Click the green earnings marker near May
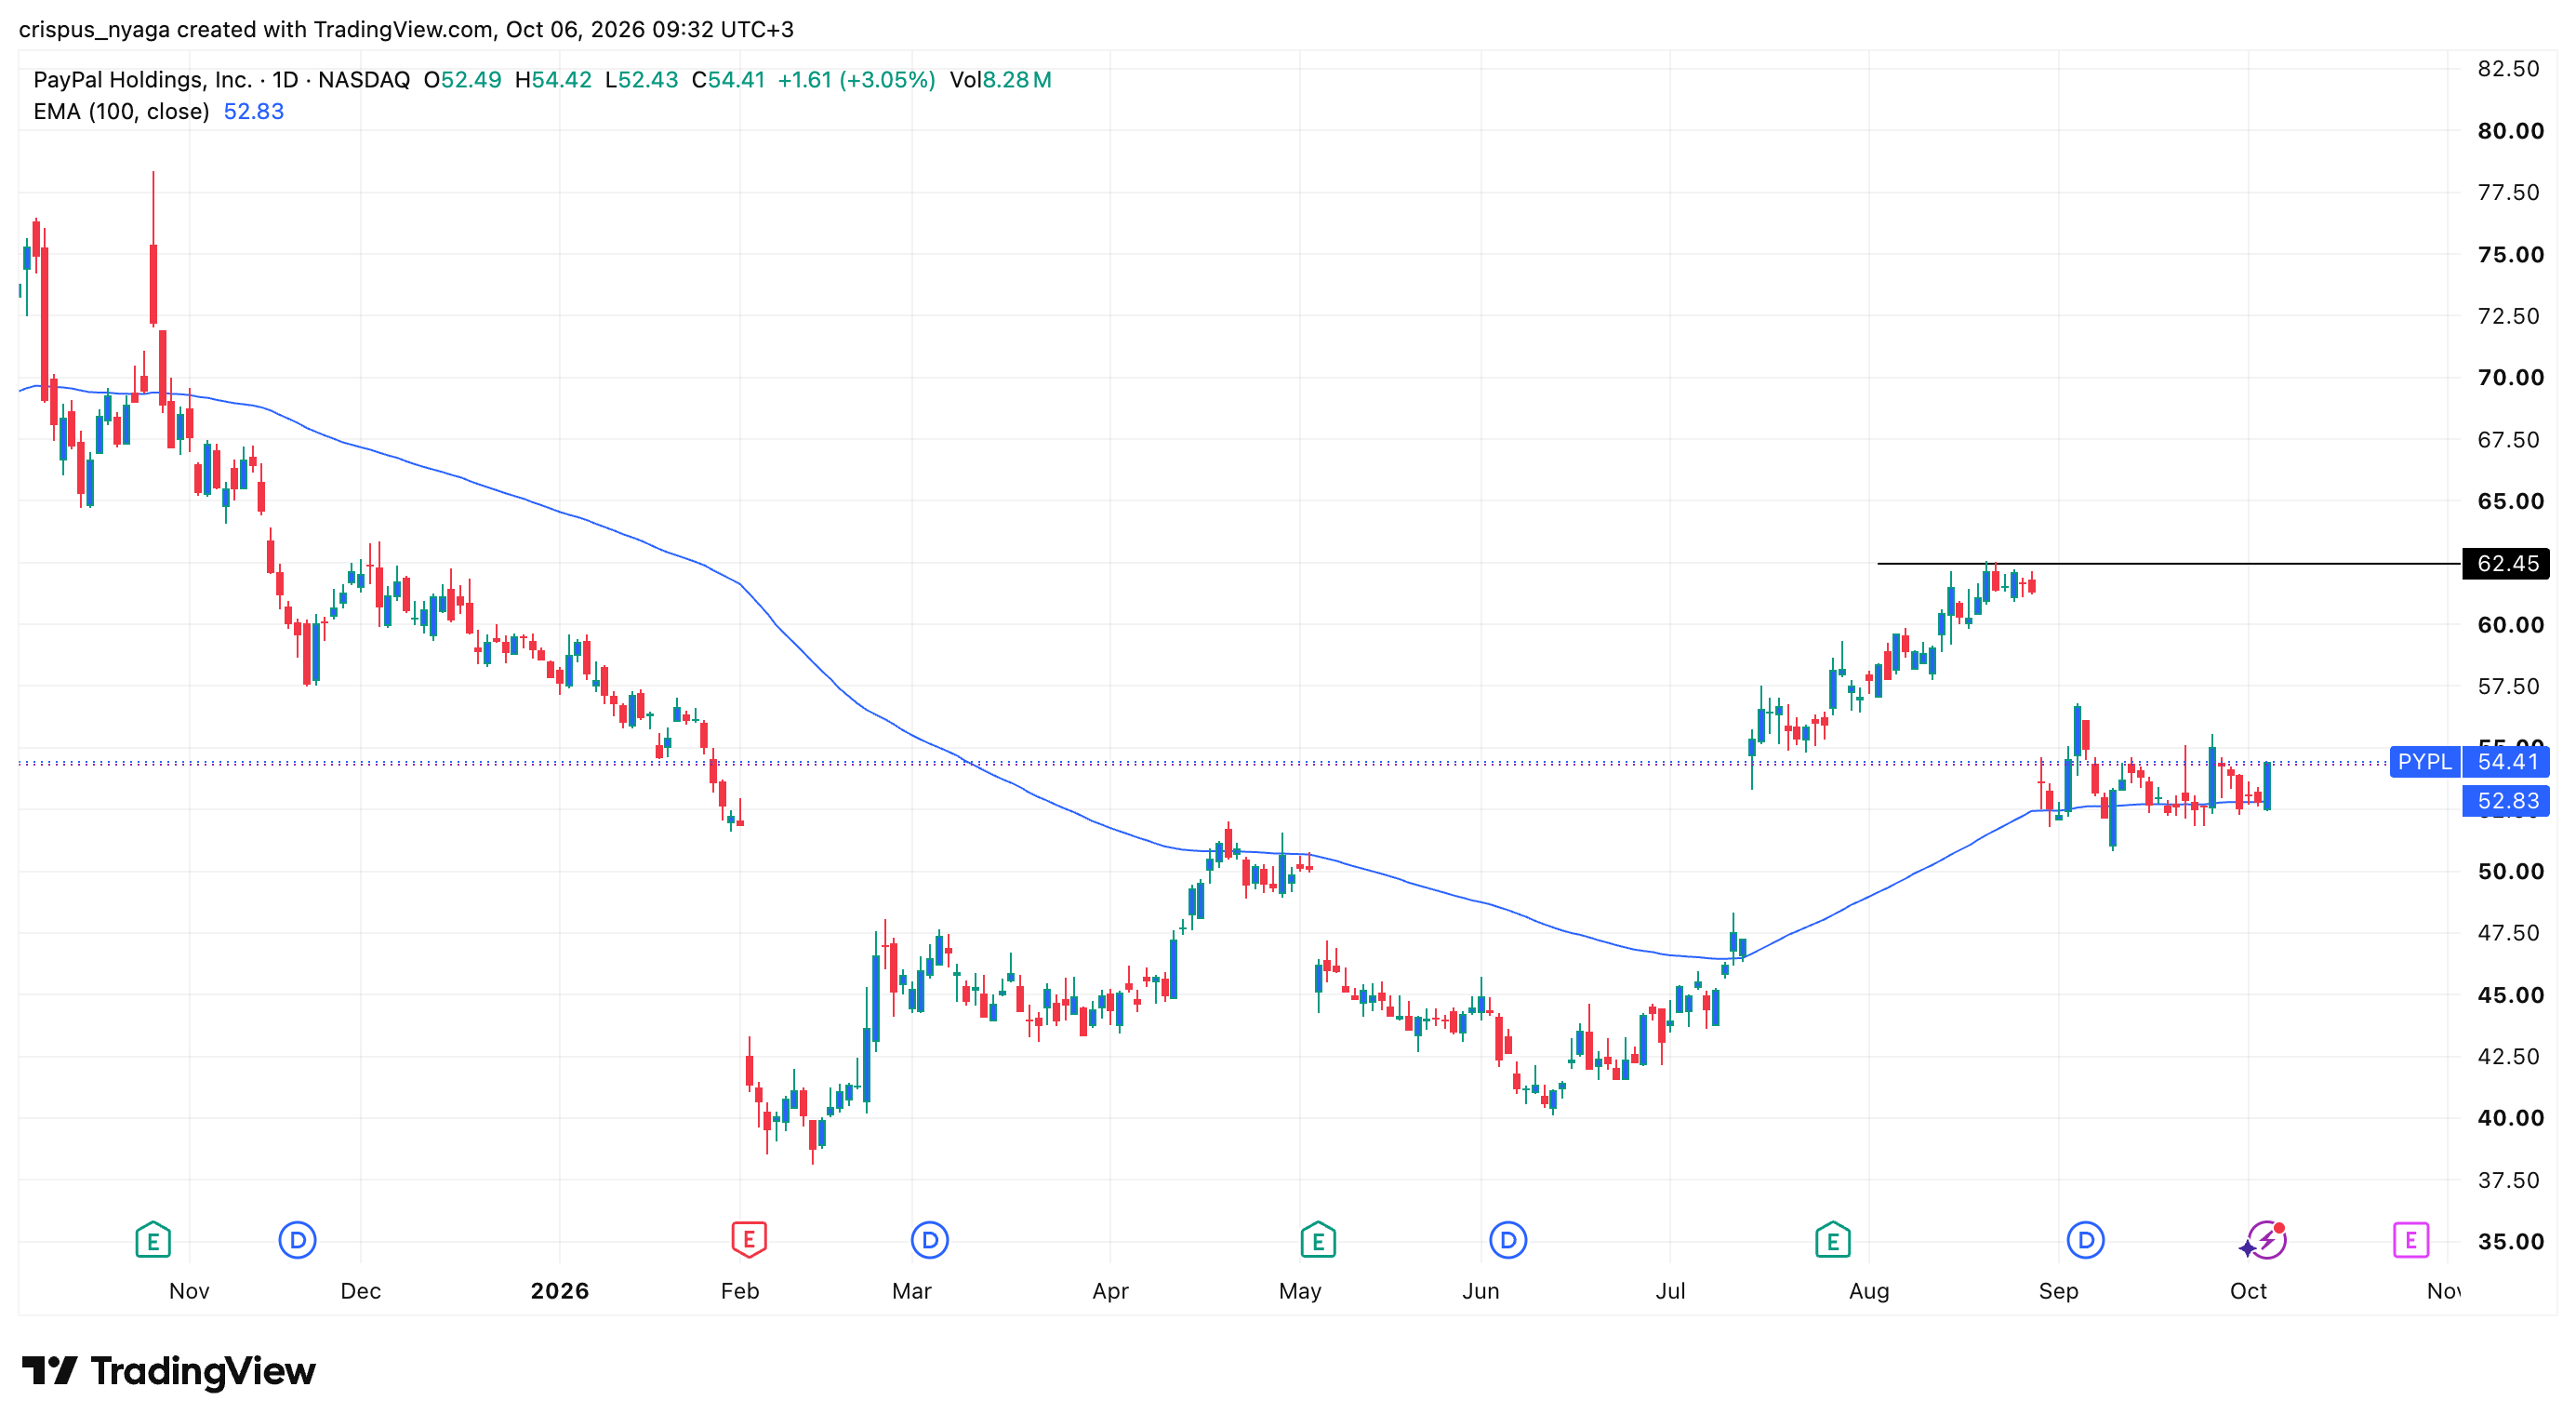2576x1427 pixels. click(1317, 1240)
